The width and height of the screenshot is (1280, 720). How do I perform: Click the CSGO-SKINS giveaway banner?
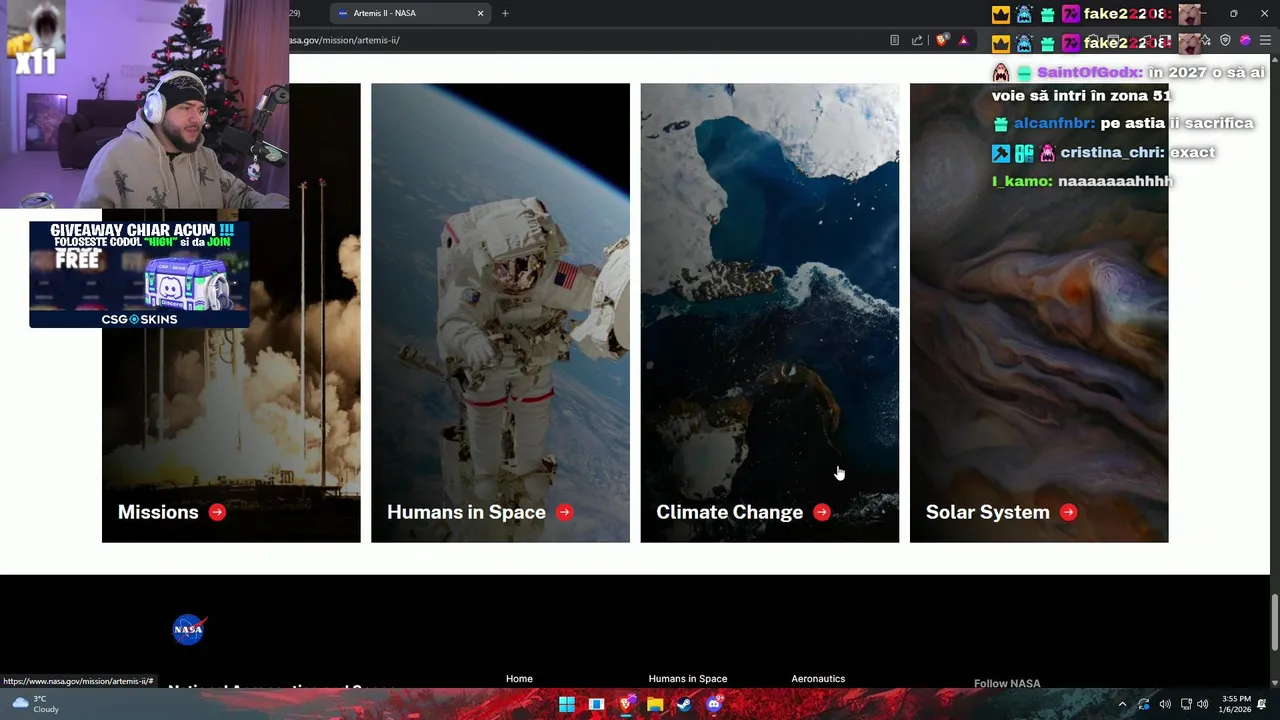pos(139,274)
